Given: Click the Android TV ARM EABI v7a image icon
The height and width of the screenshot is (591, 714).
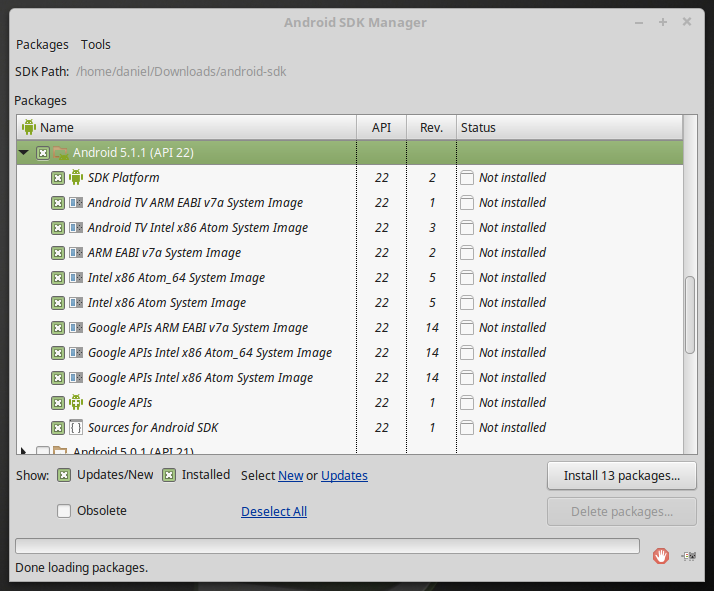Looking at the screenshot, I should [76, 202].
